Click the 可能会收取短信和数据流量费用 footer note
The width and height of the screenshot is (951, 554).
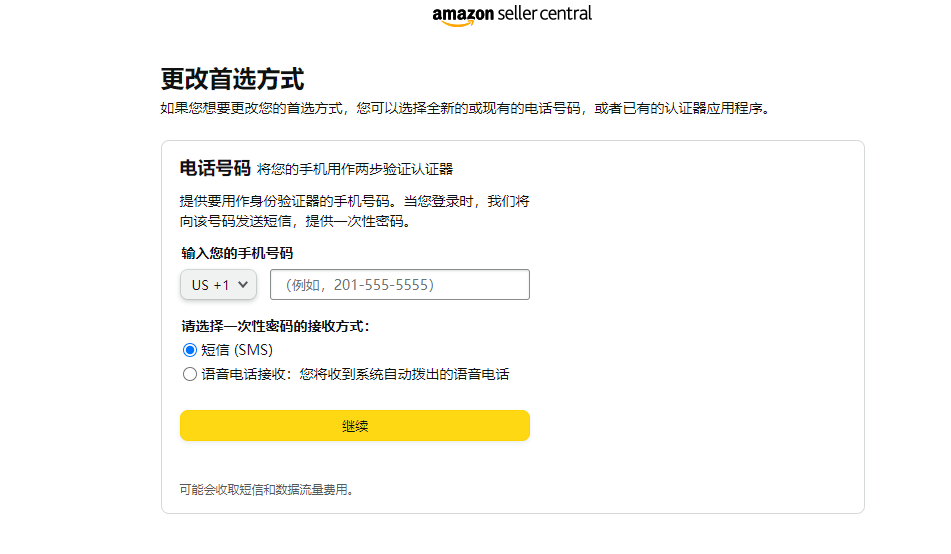pos(267,490)
